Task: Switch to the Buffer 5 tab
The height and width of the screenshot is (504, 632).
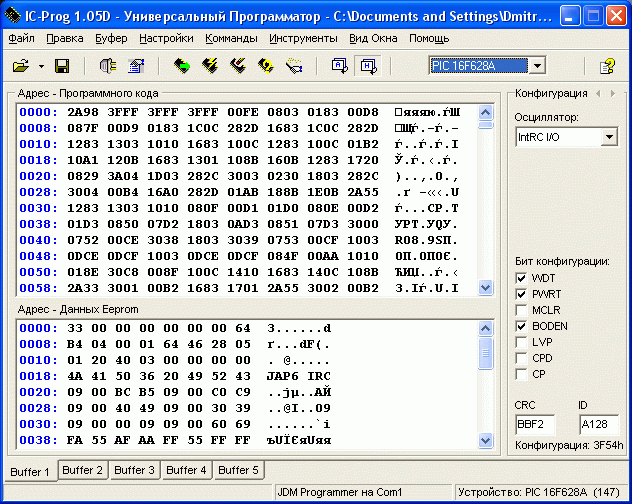Action: (237, 470)
